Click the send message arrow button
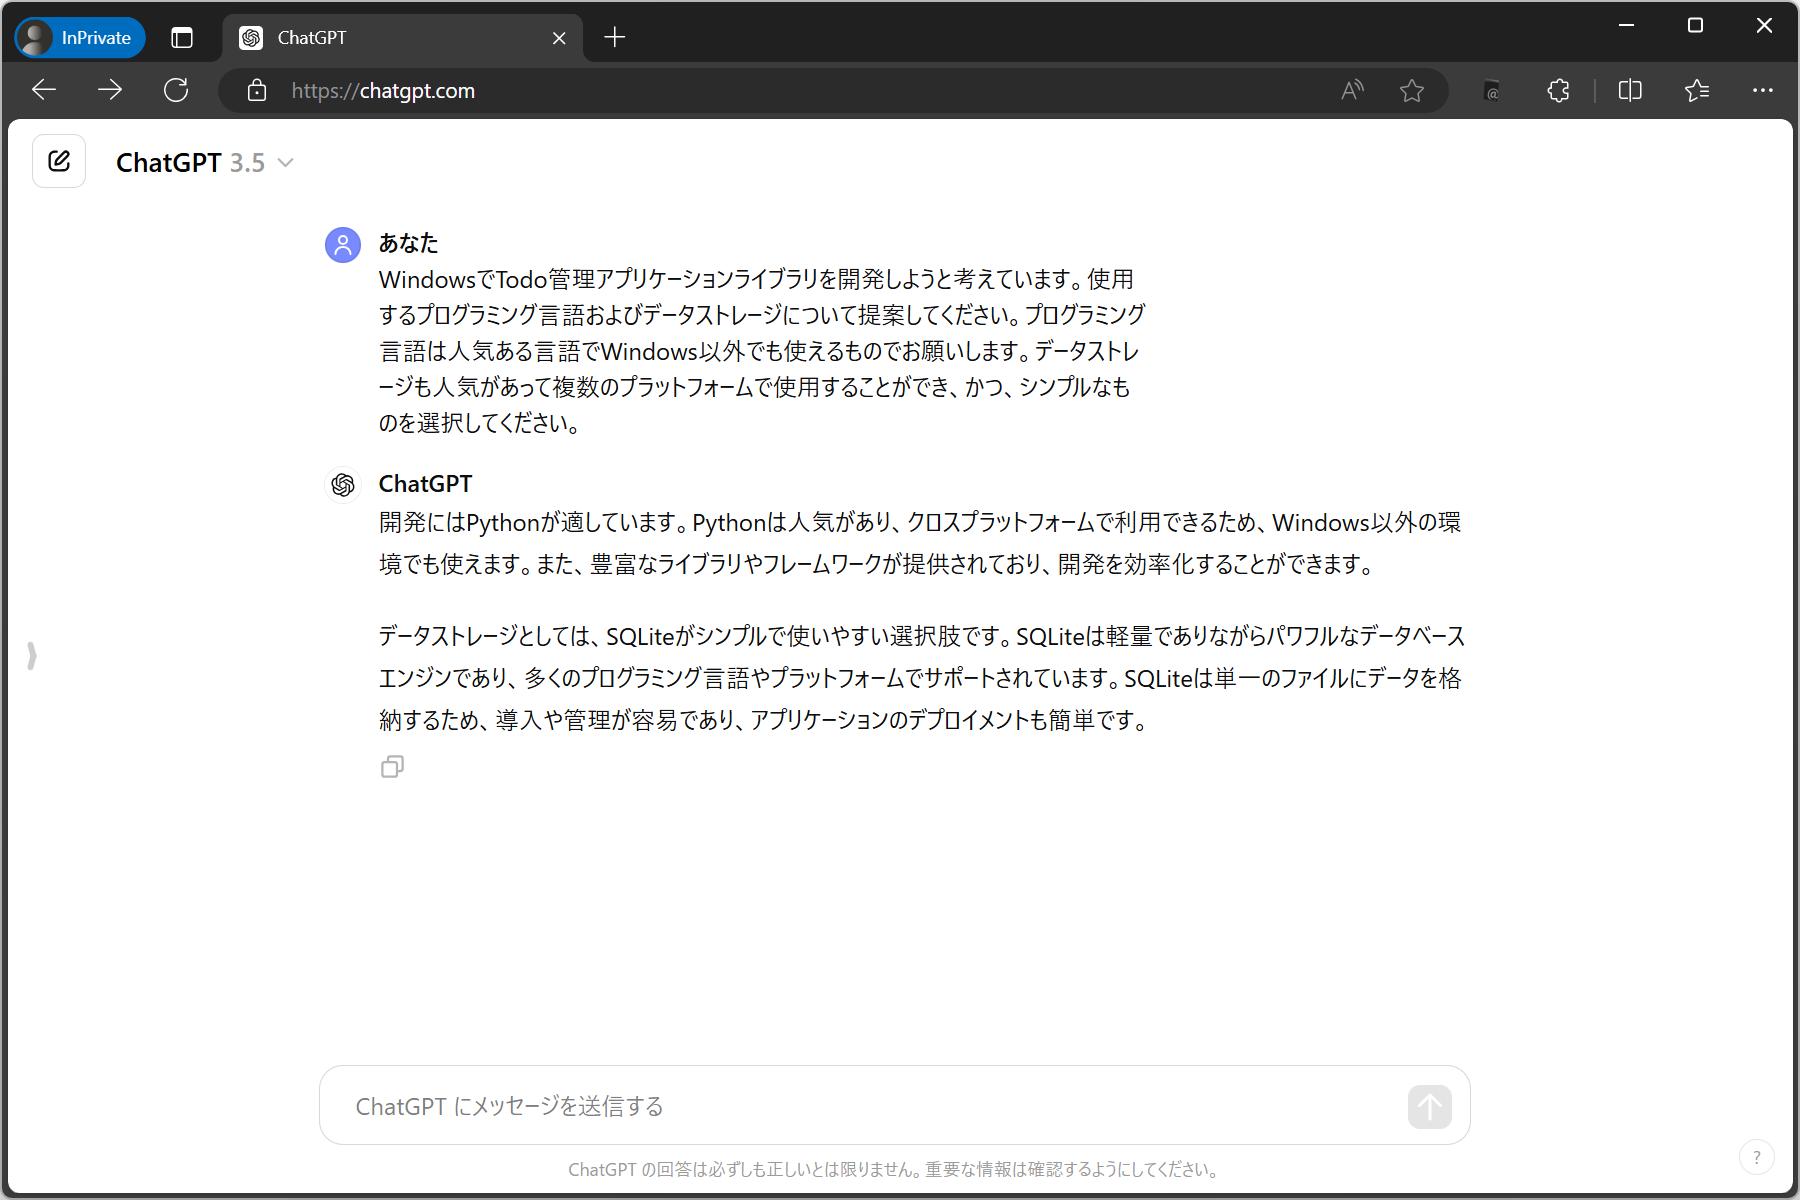This screenshot has width=1800, height=1200. (x=1429, y=1106)
